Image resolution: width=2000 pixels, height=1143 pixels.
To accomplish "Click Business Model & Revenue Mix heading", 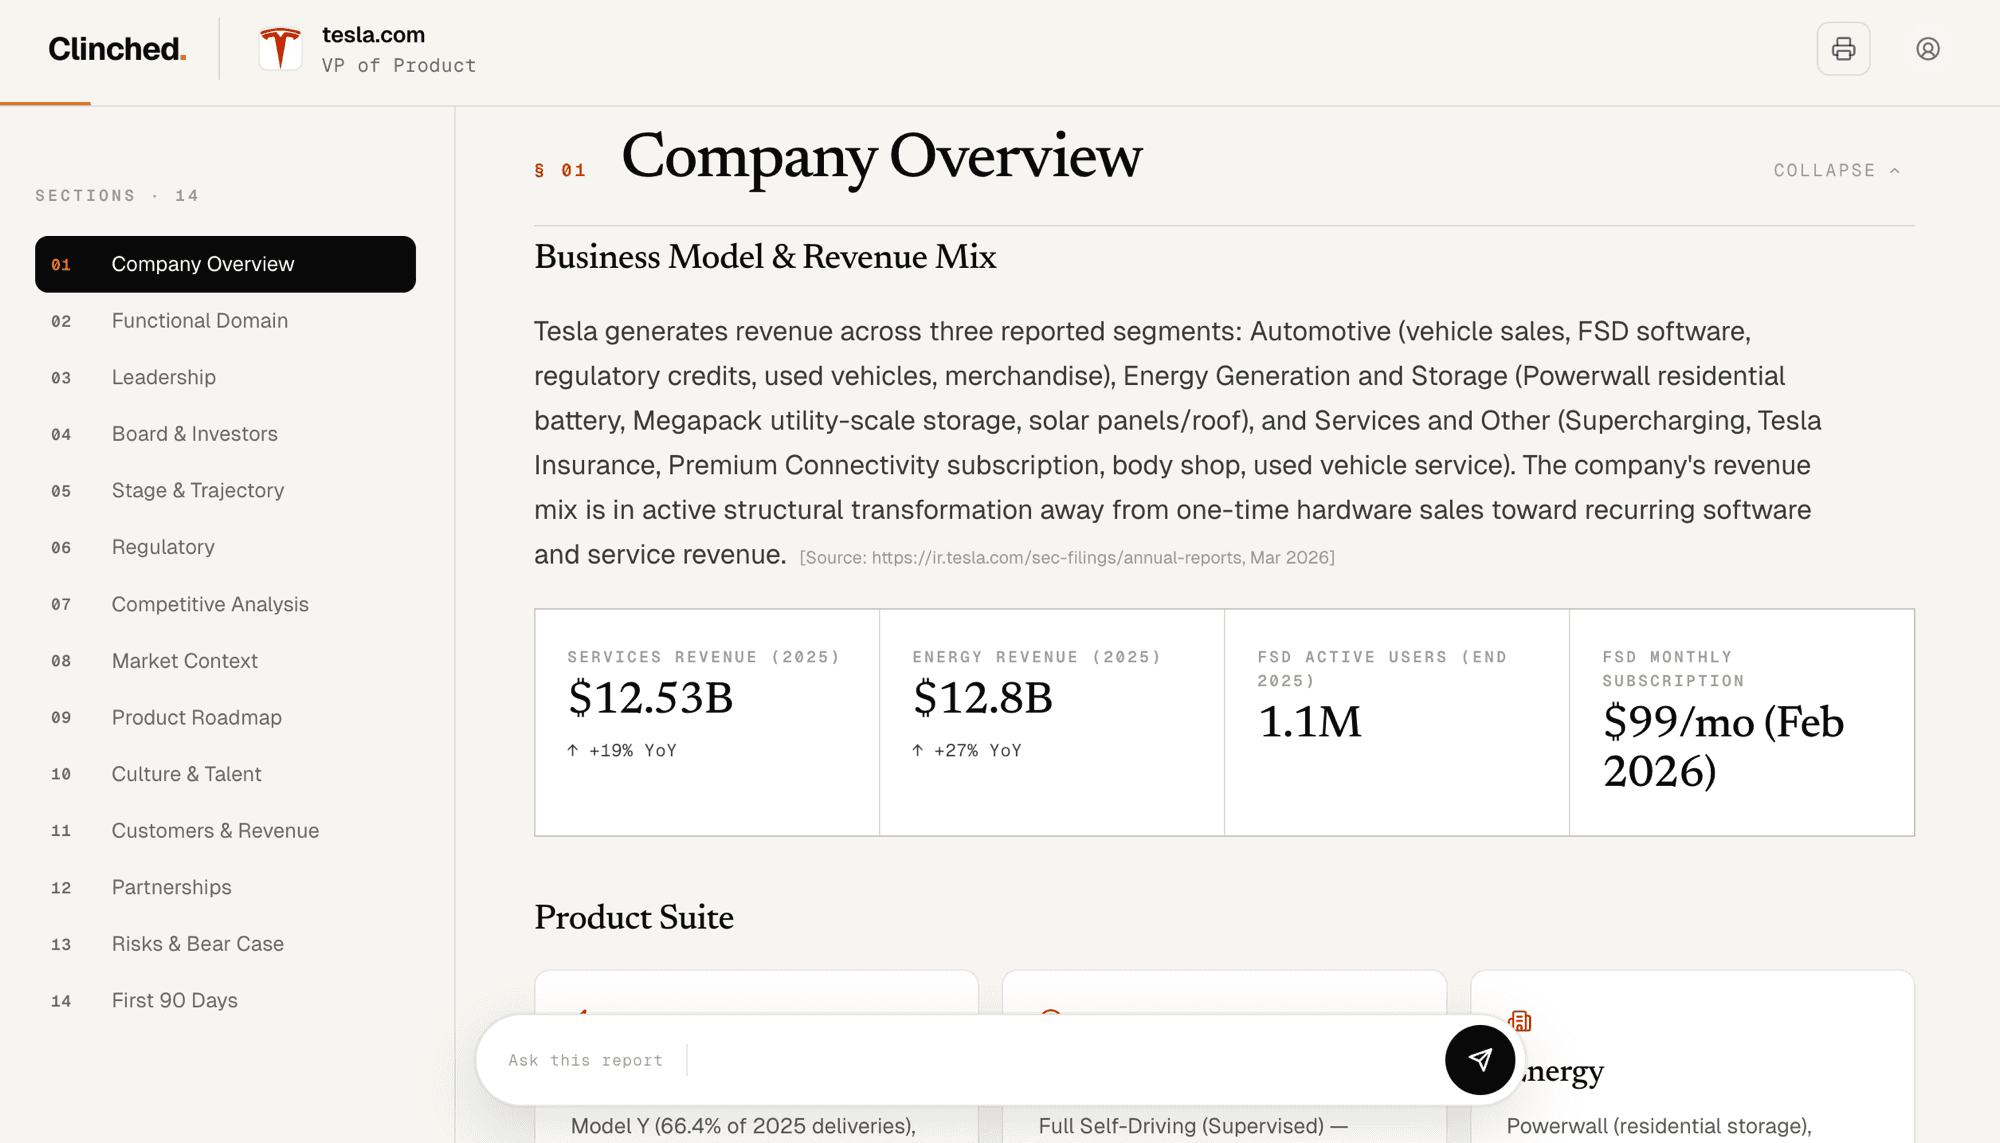I will pyautogui.click(x=765, y=258).
